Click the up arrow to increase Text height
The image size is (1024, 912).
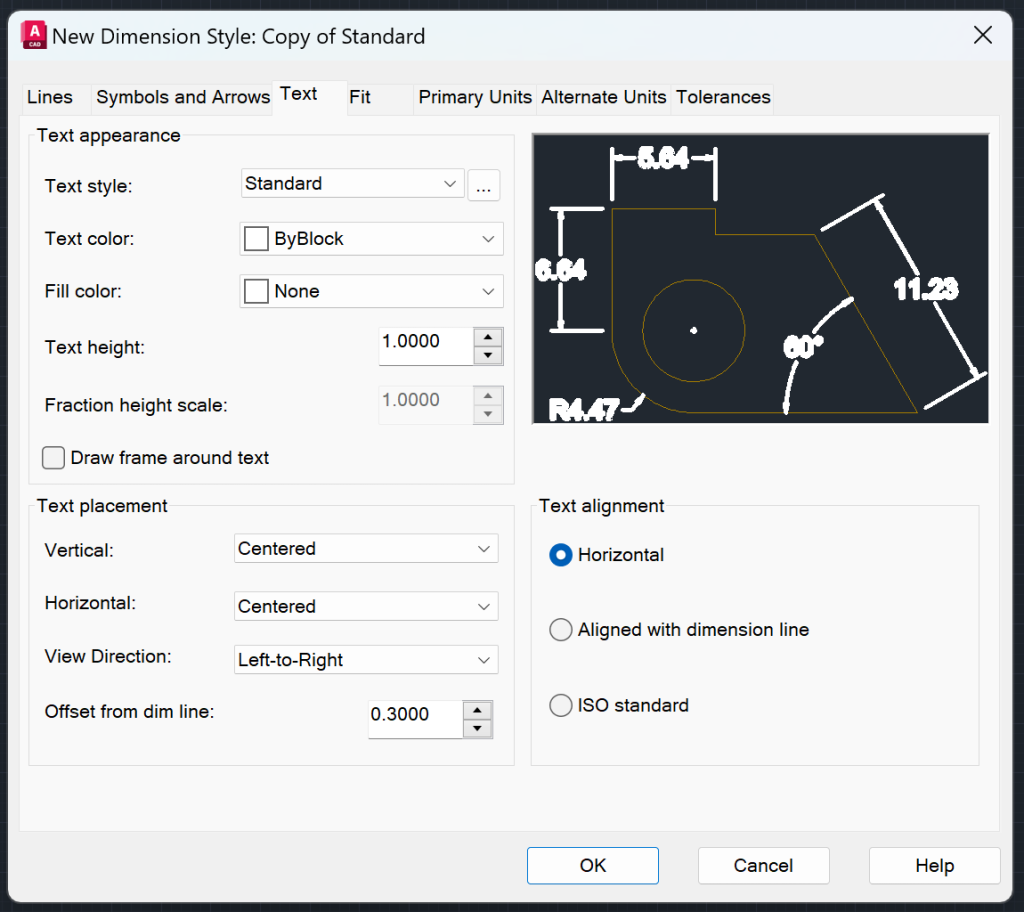click(x=487, y=335)
